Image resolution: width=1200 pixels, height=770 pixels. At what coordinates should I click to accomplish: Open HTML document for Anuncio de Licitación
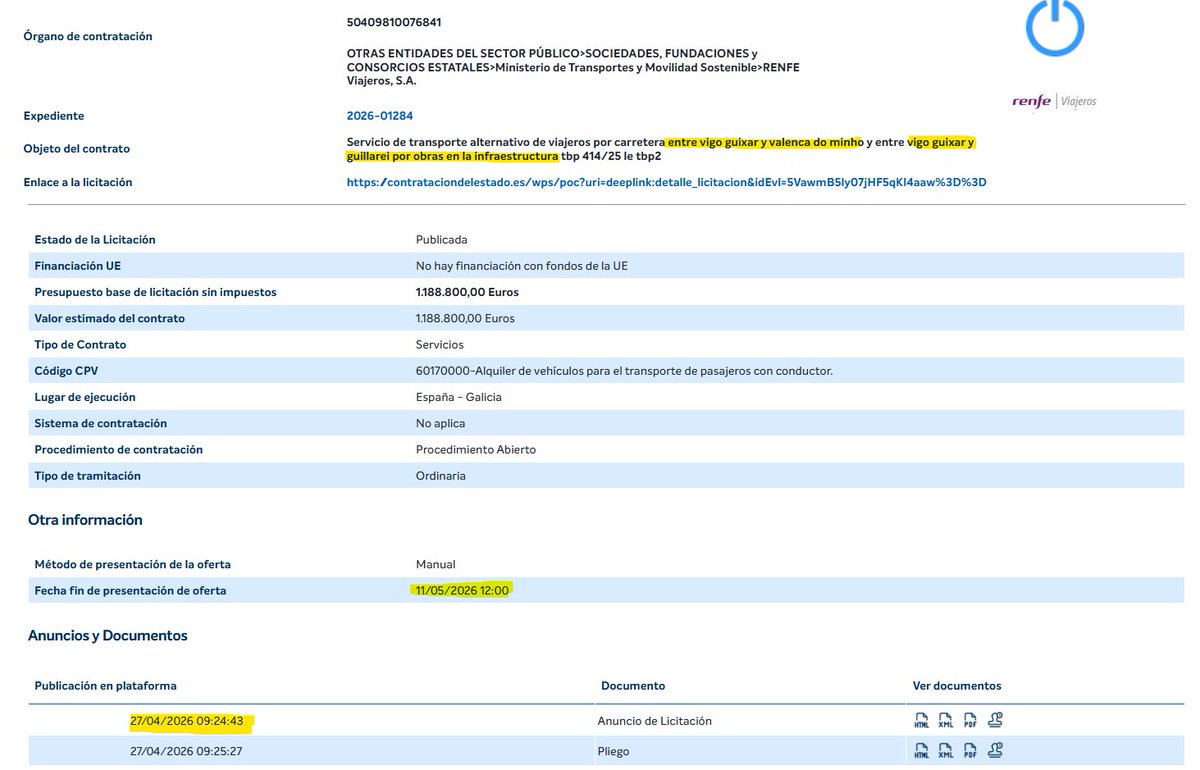[922, 721]
